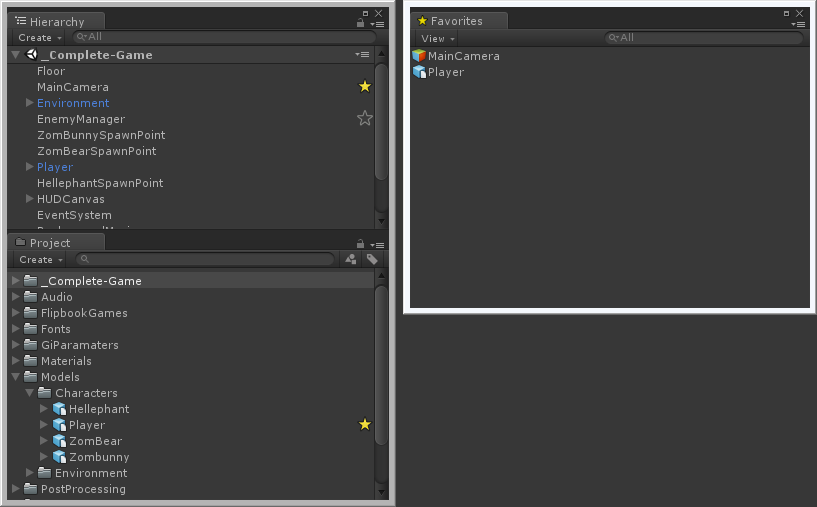Click in the Project search field
This screenshot has height=507, width=817.
[x=205, y=259]
